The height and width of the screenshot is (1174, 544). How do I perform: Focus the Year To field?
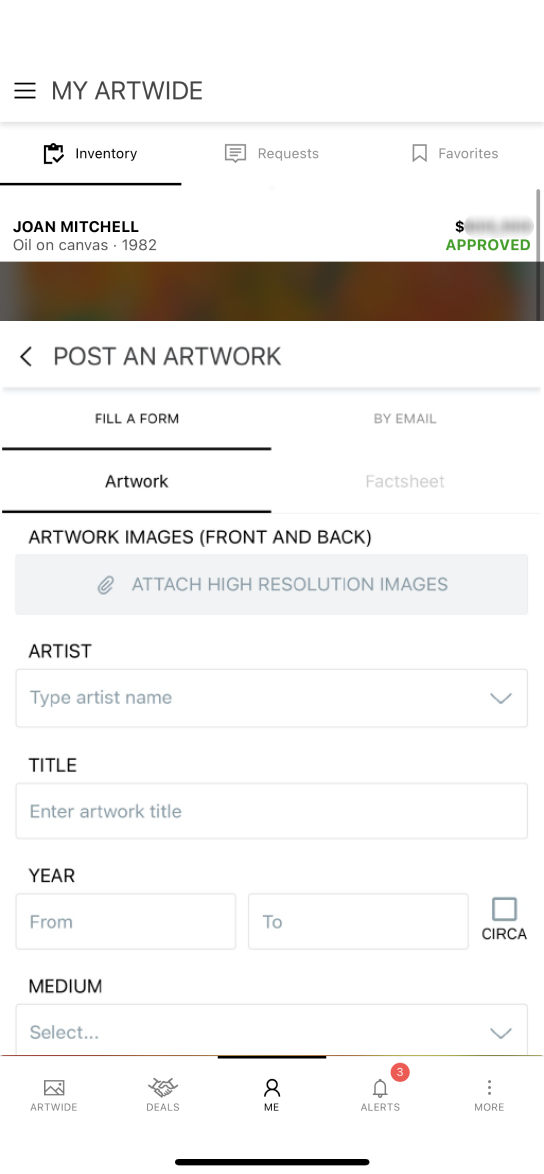358,922
